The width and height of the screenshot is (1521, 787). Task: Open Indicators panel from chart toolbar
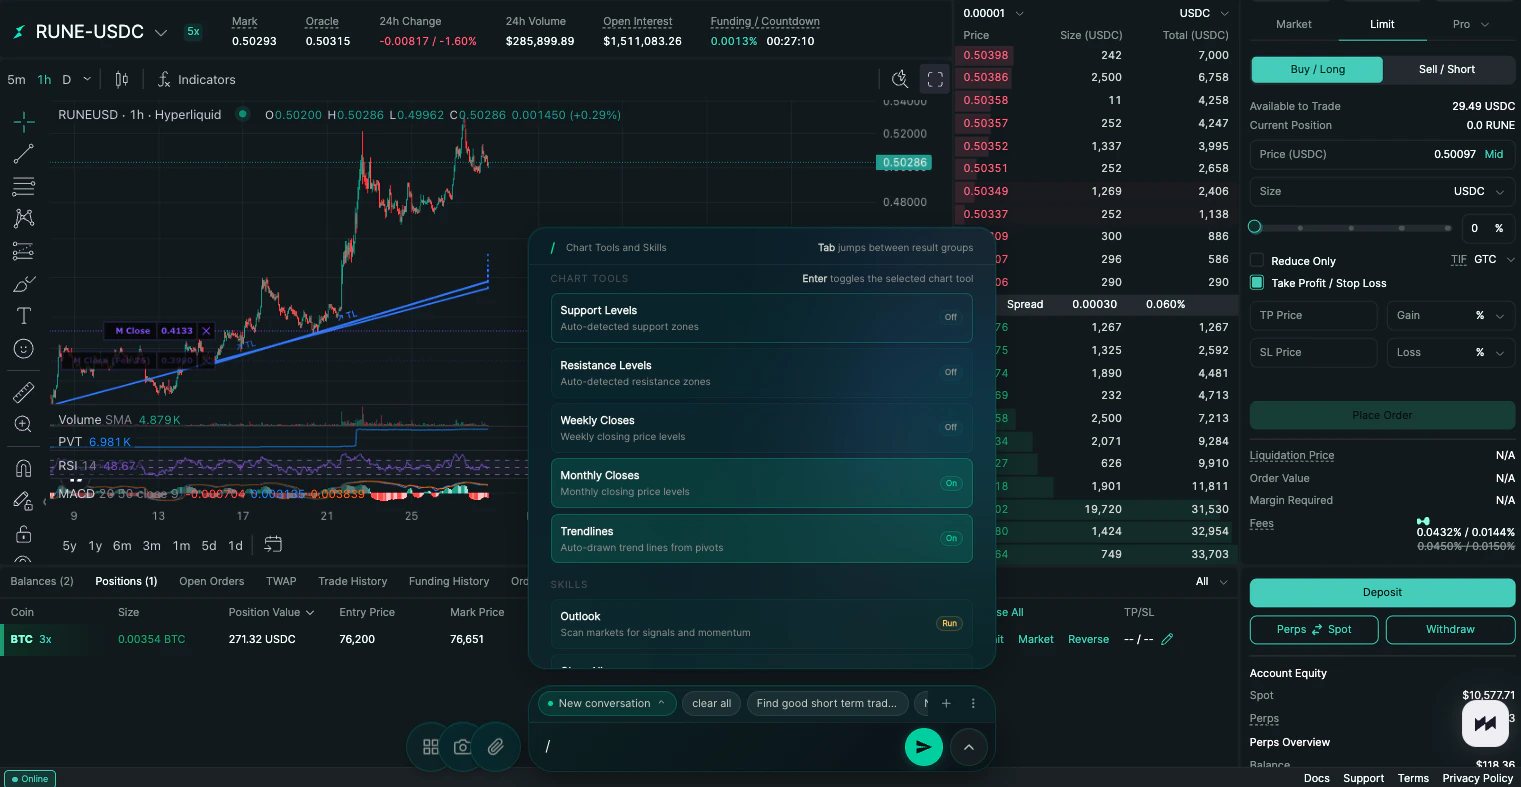(x=197, y=79)
